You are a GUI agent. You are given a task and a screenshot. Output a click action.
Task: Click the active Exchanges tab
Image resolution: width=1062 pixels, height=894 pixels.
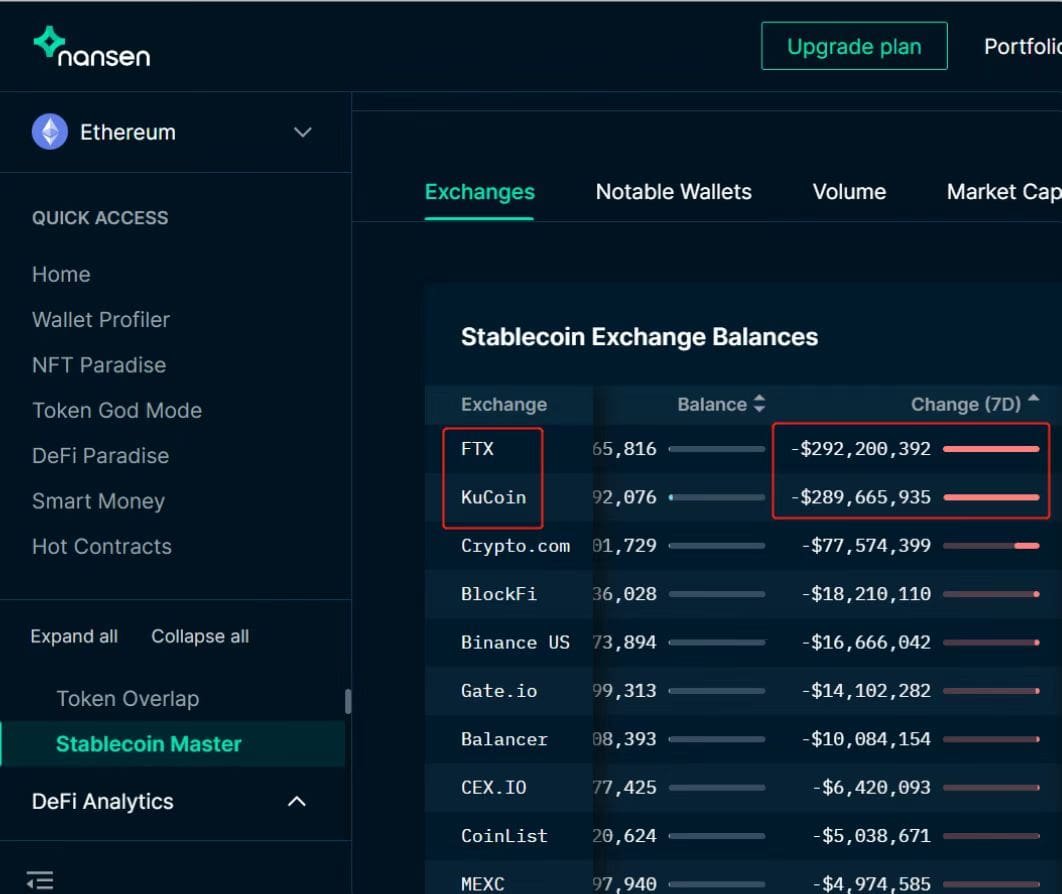tap(479, 191)
